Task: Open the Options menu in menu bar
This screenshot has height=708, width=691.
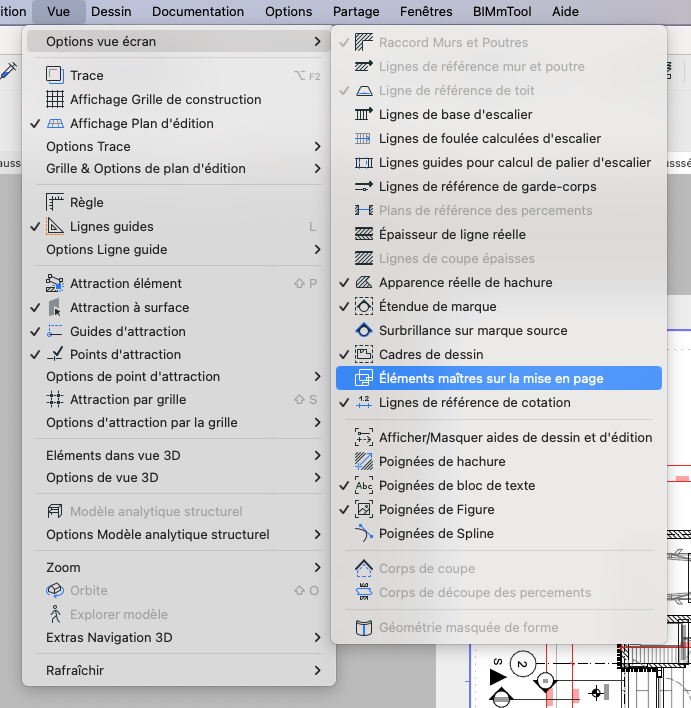Action: (289, 11)
